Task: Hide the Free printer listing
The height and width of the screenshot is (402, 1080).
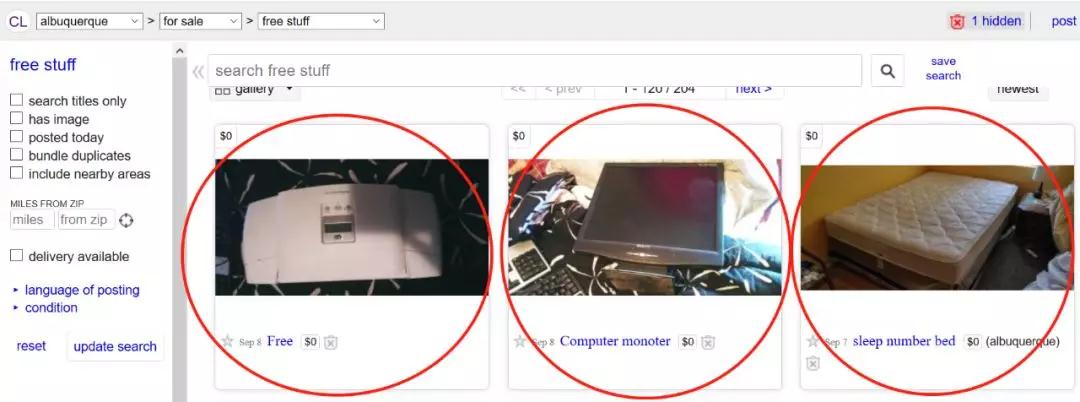Action: coord(331,342)
